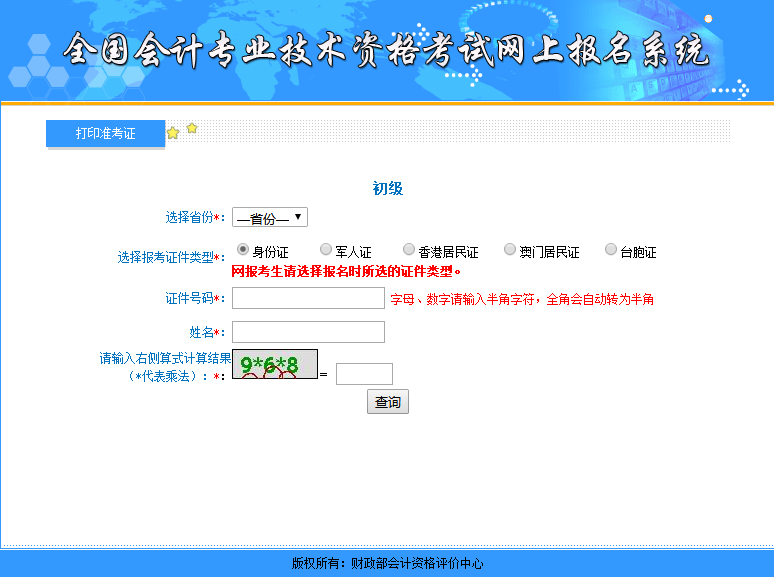This screenshot has width=774, height=577.
Task: Focus the 姓名 name input field
Action: pos(309,332)
